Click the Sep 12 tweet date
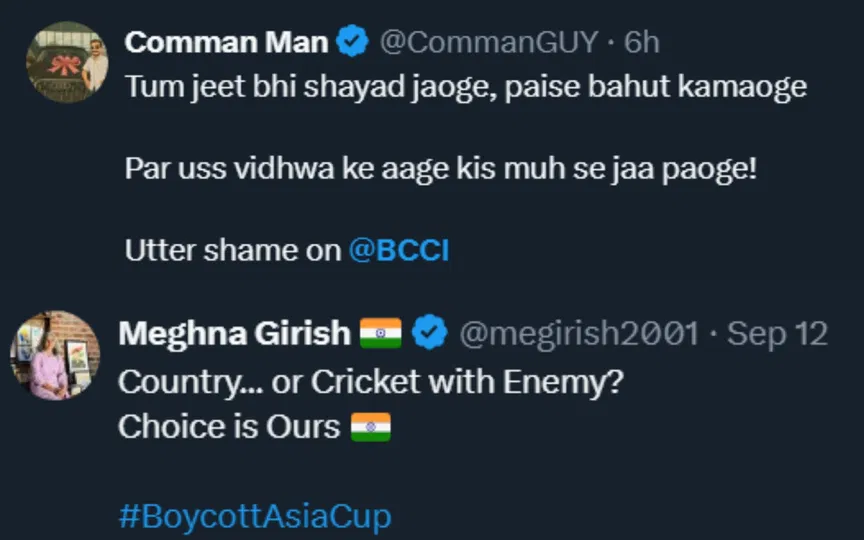The image size is (864, 540). pos(777,334)
